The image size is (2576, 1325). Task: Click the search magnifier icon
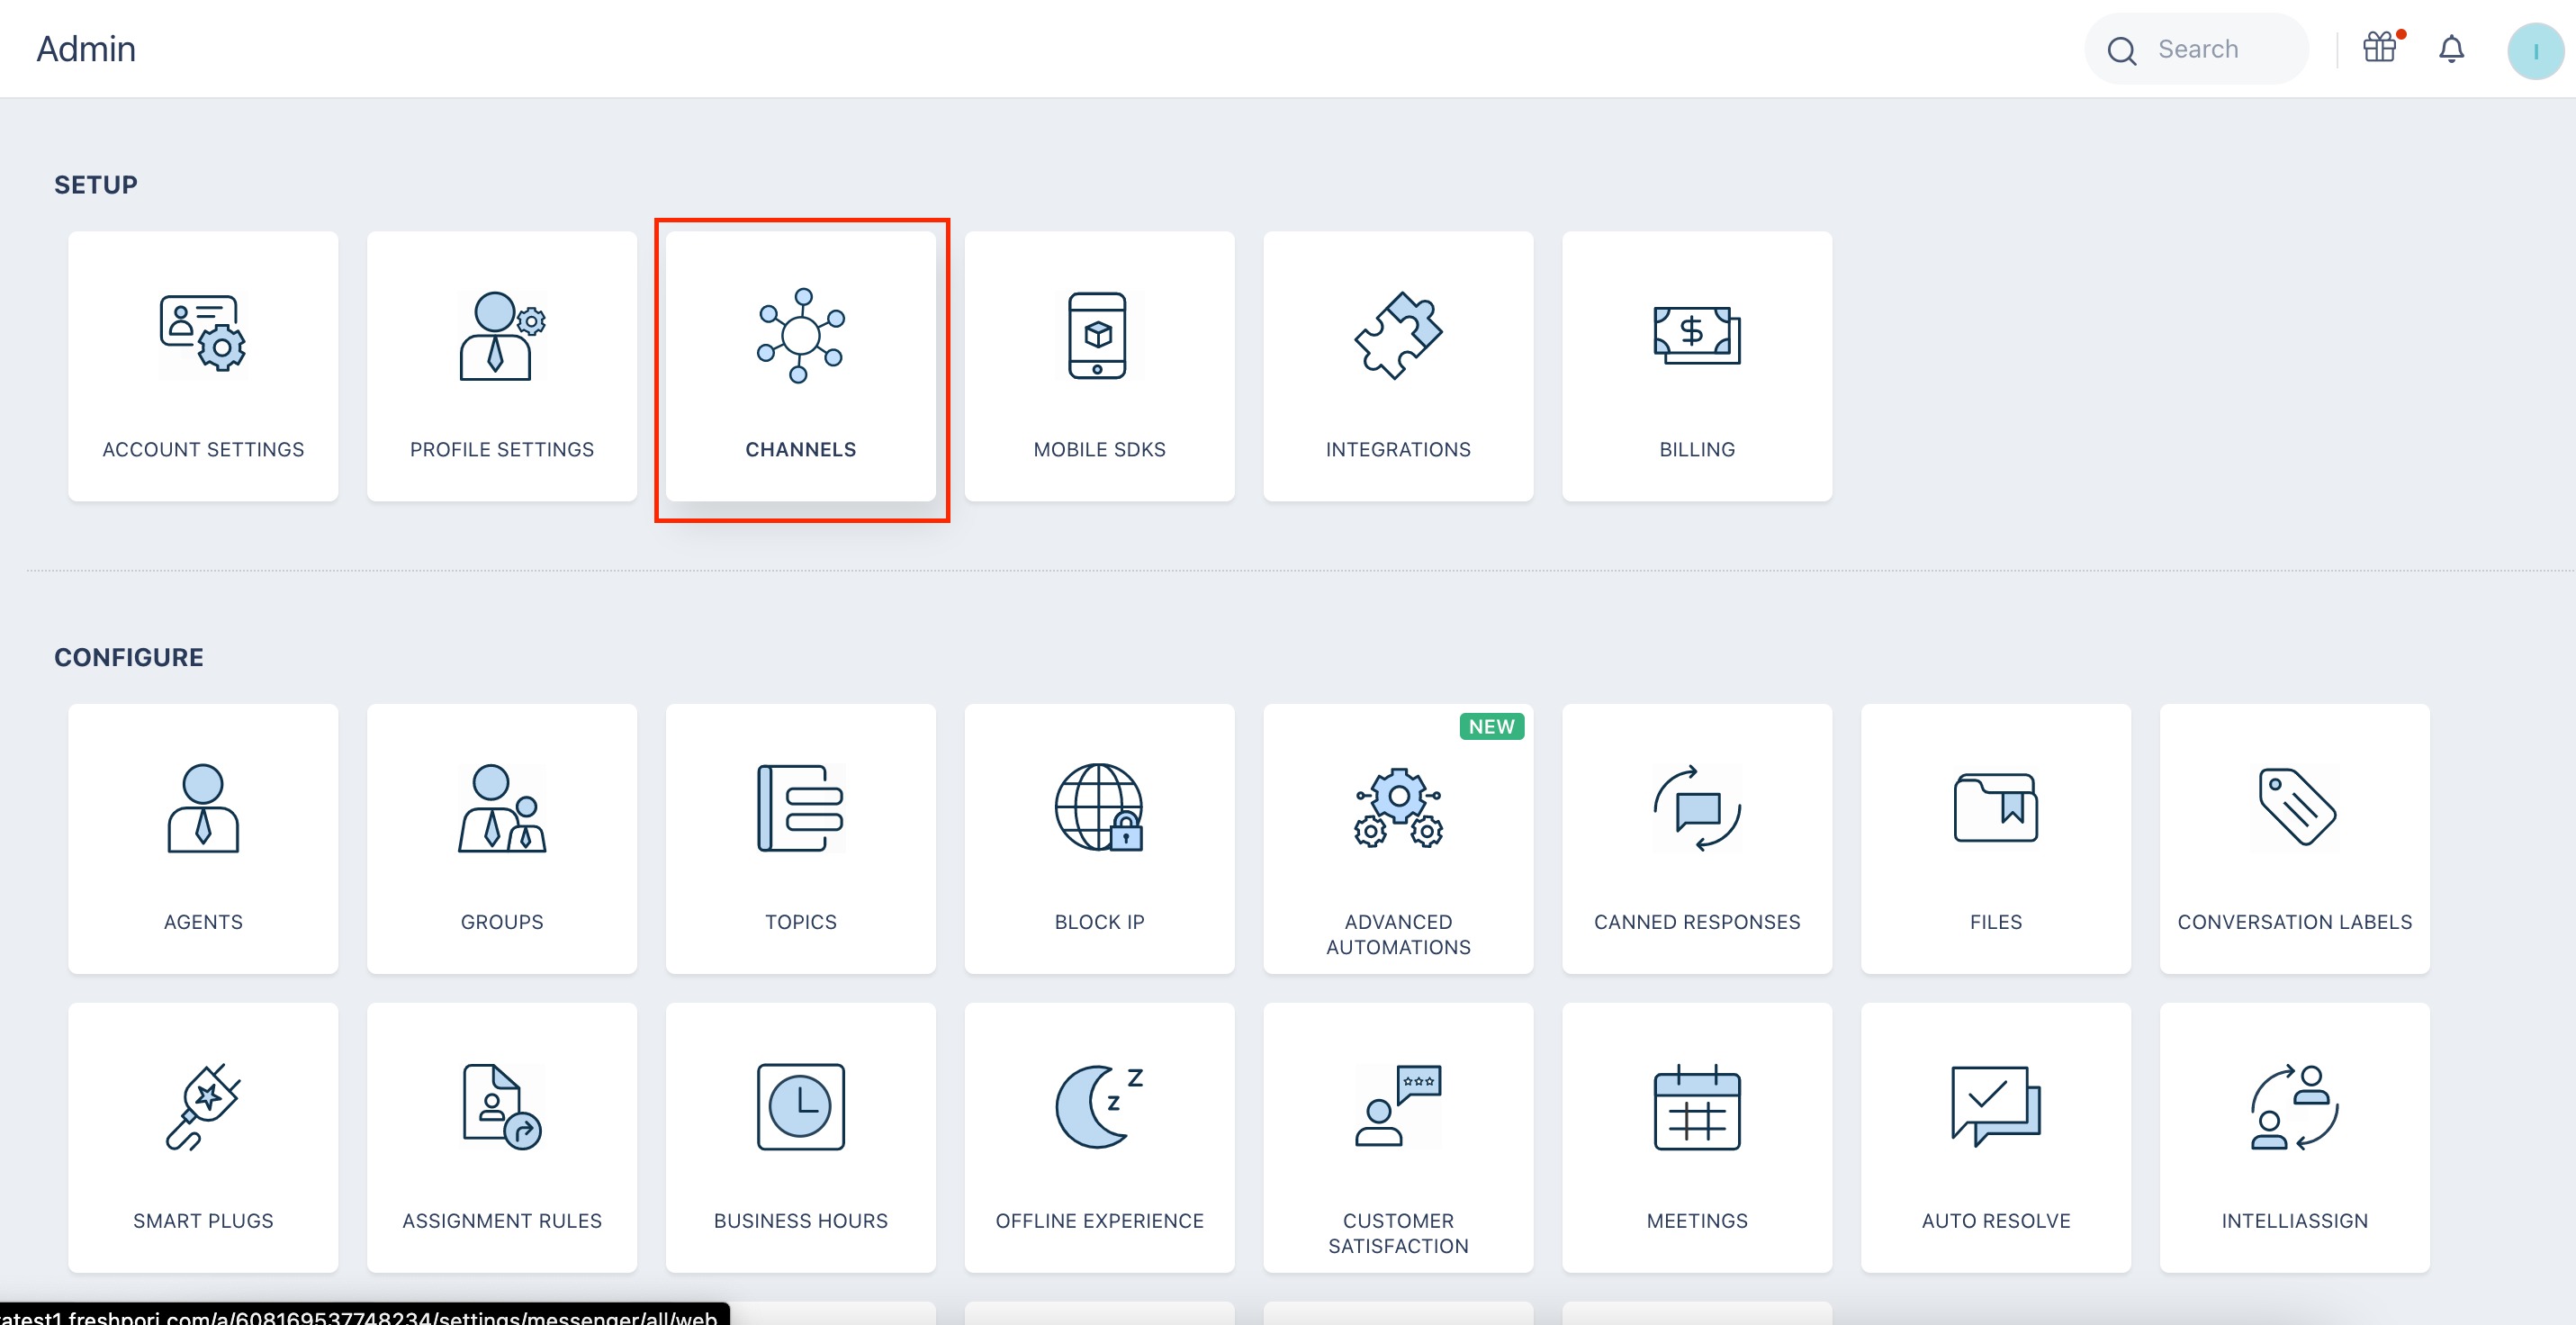click(x=2121, y=50)
